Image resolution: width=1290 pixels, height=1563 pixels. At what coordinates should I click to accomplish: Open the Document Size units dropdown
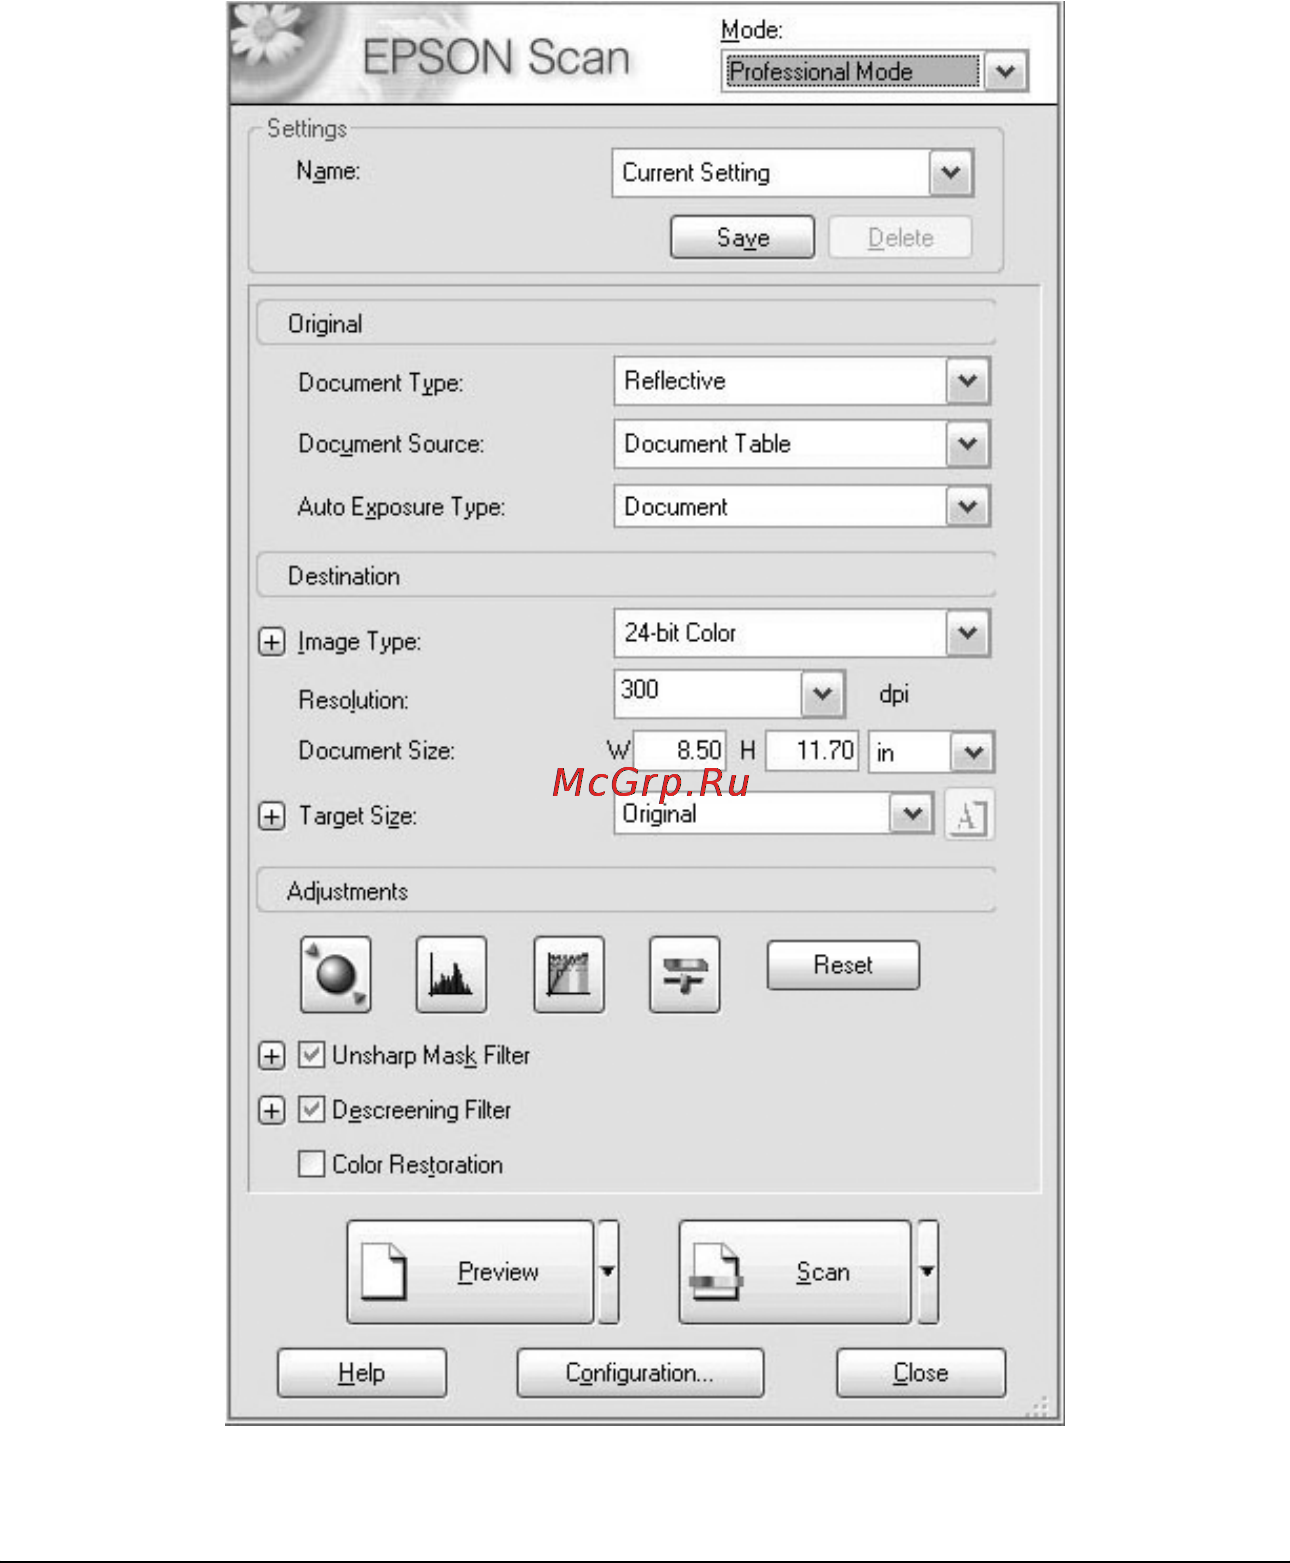972,752
